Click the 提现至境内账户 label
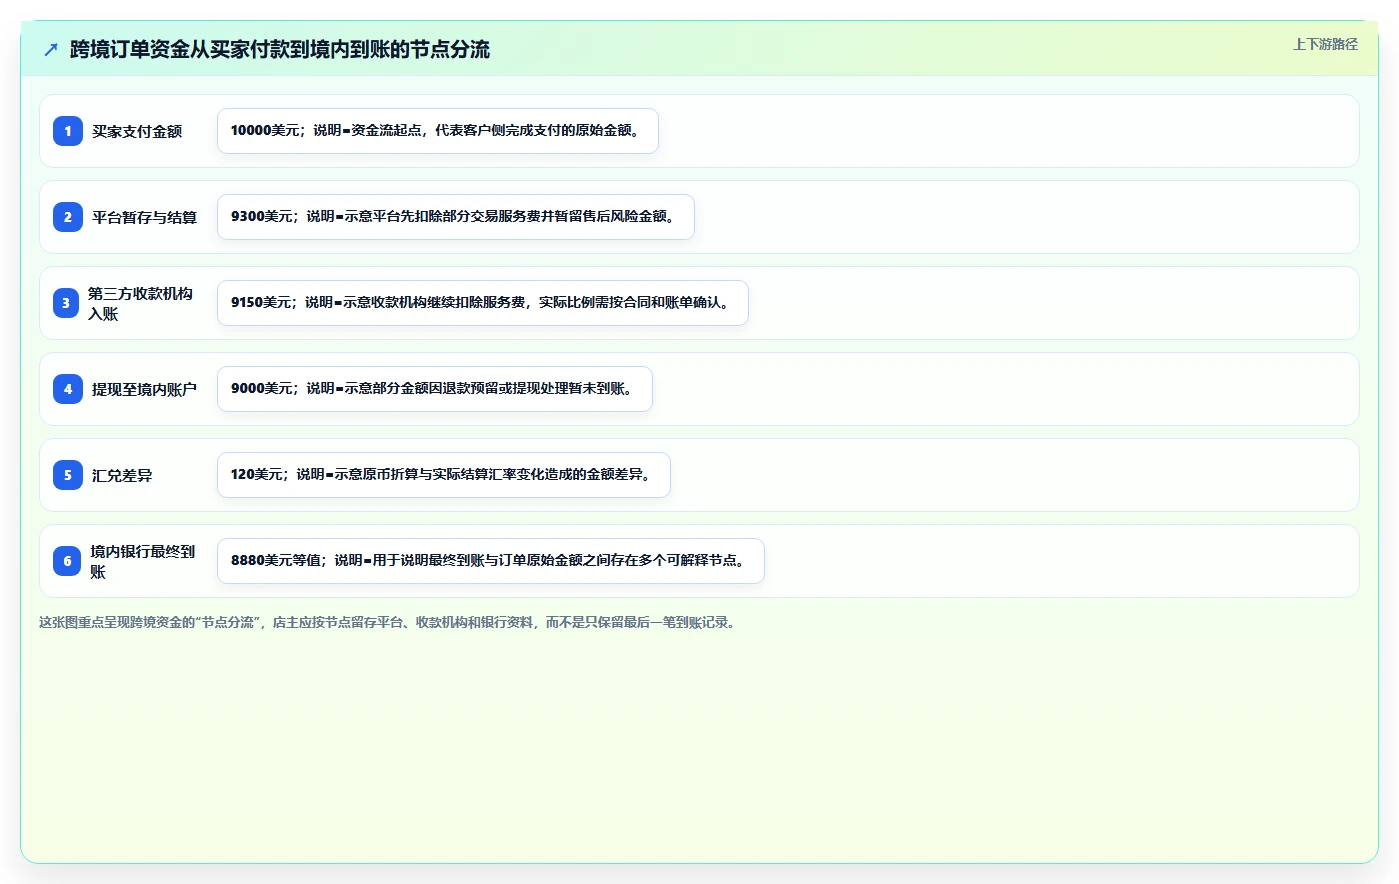Screen dimensions: 1399x884 click(144, 389)
